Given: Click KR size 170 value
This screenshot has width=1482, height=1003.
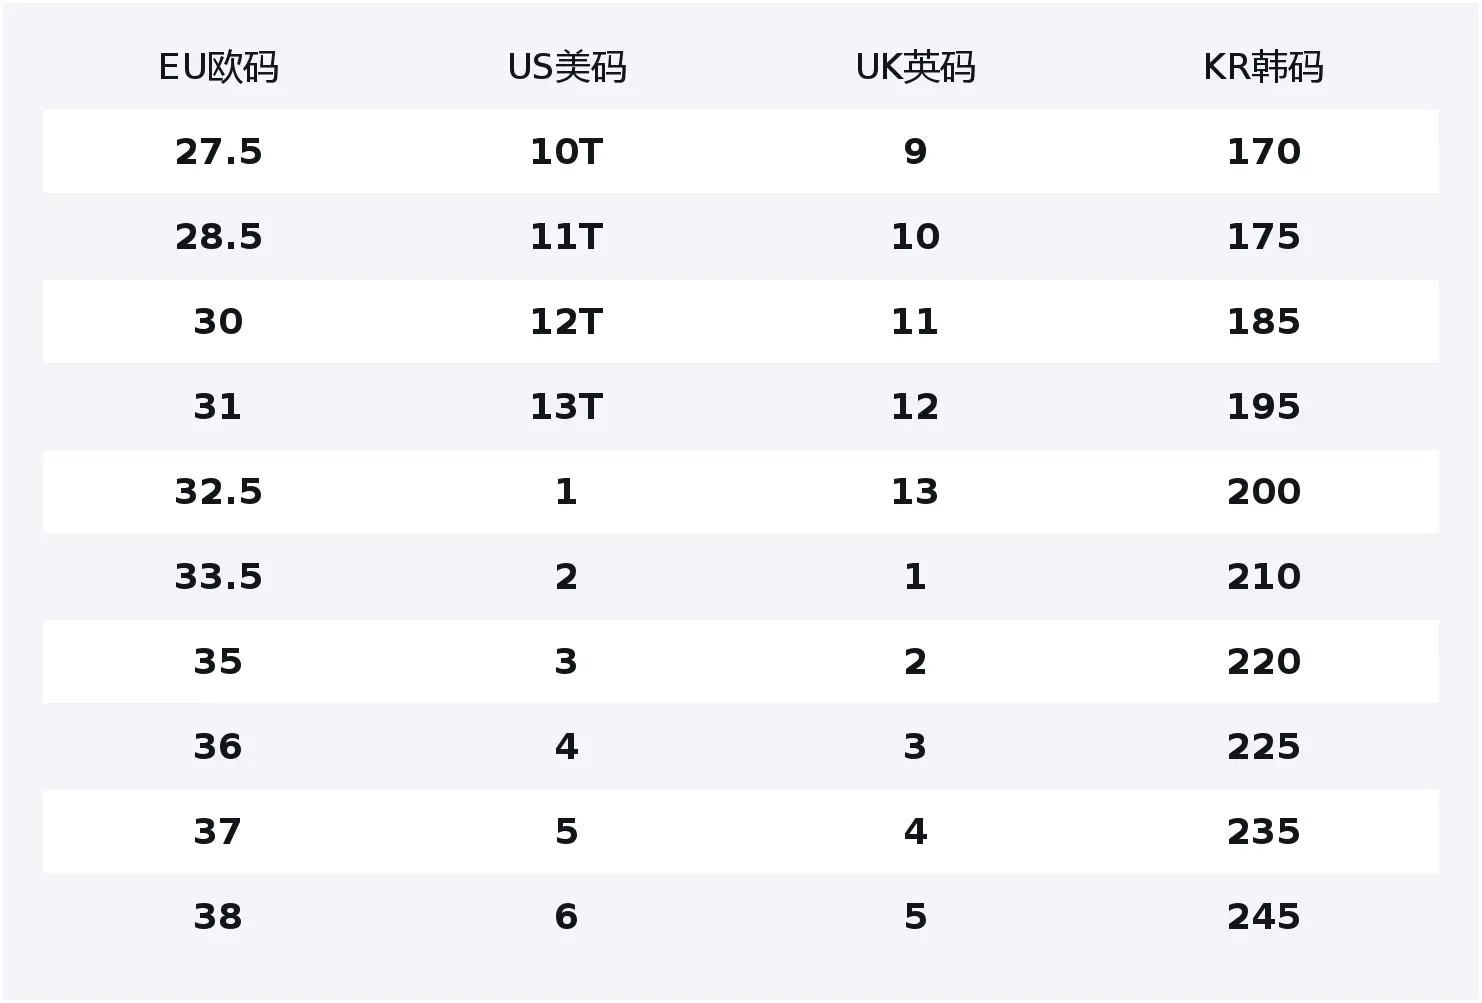Looking at the screenshot, I should pyautogui.click(x=1263, y=152).
